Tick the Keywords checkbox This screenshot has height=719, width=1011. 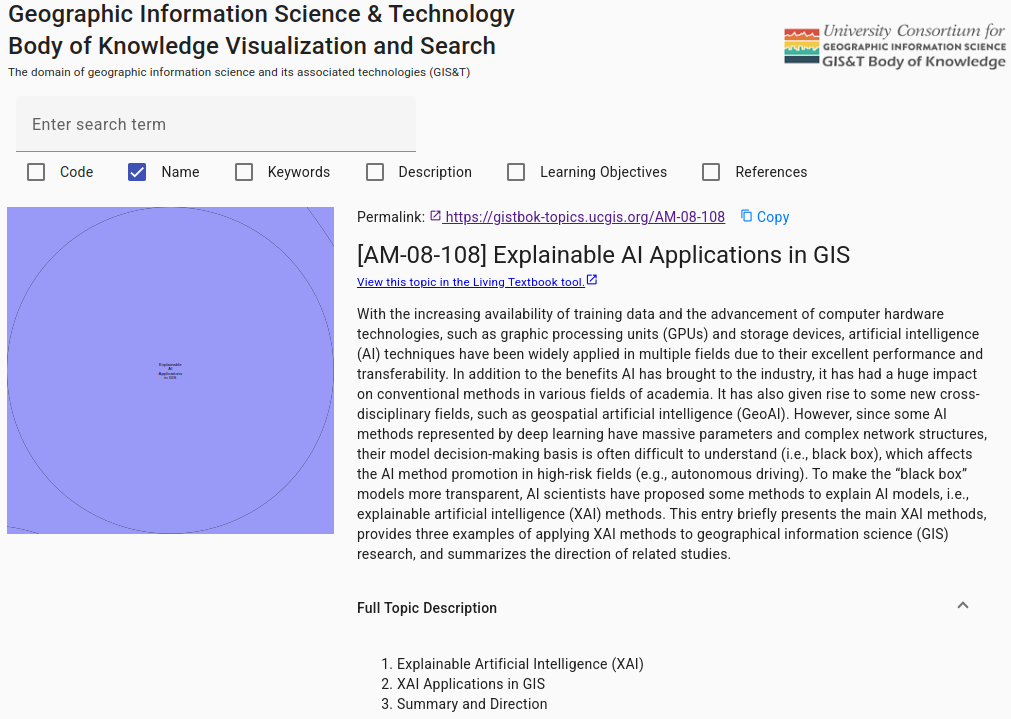(244, 172)
